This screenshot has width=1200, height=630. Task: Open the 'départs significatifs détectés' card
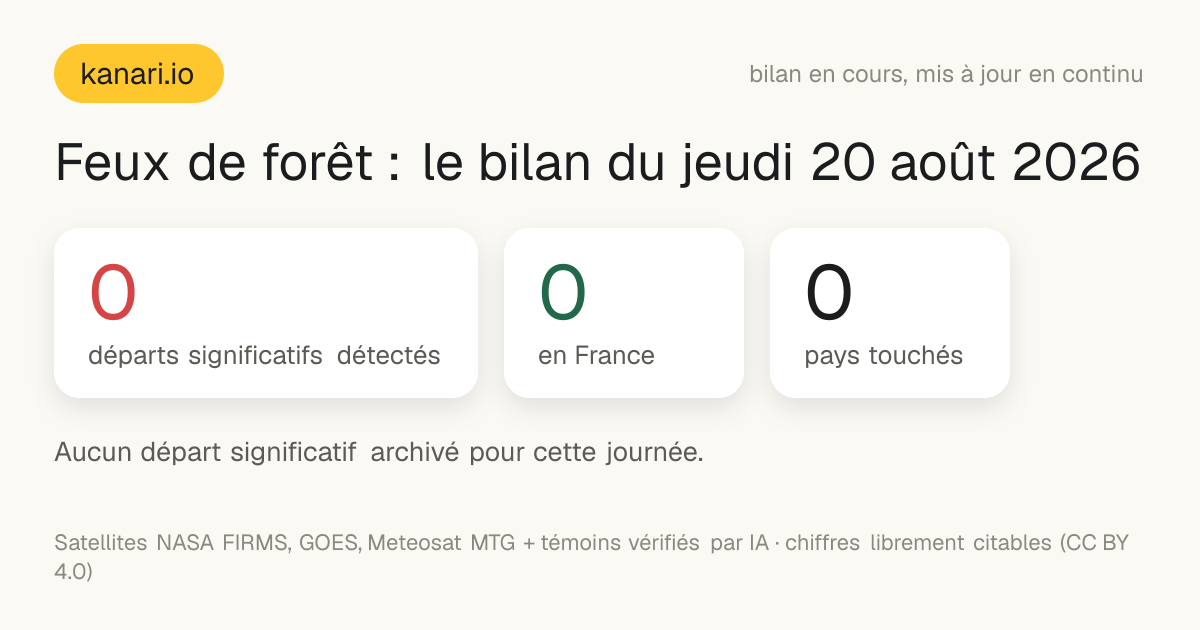(266, 313)
